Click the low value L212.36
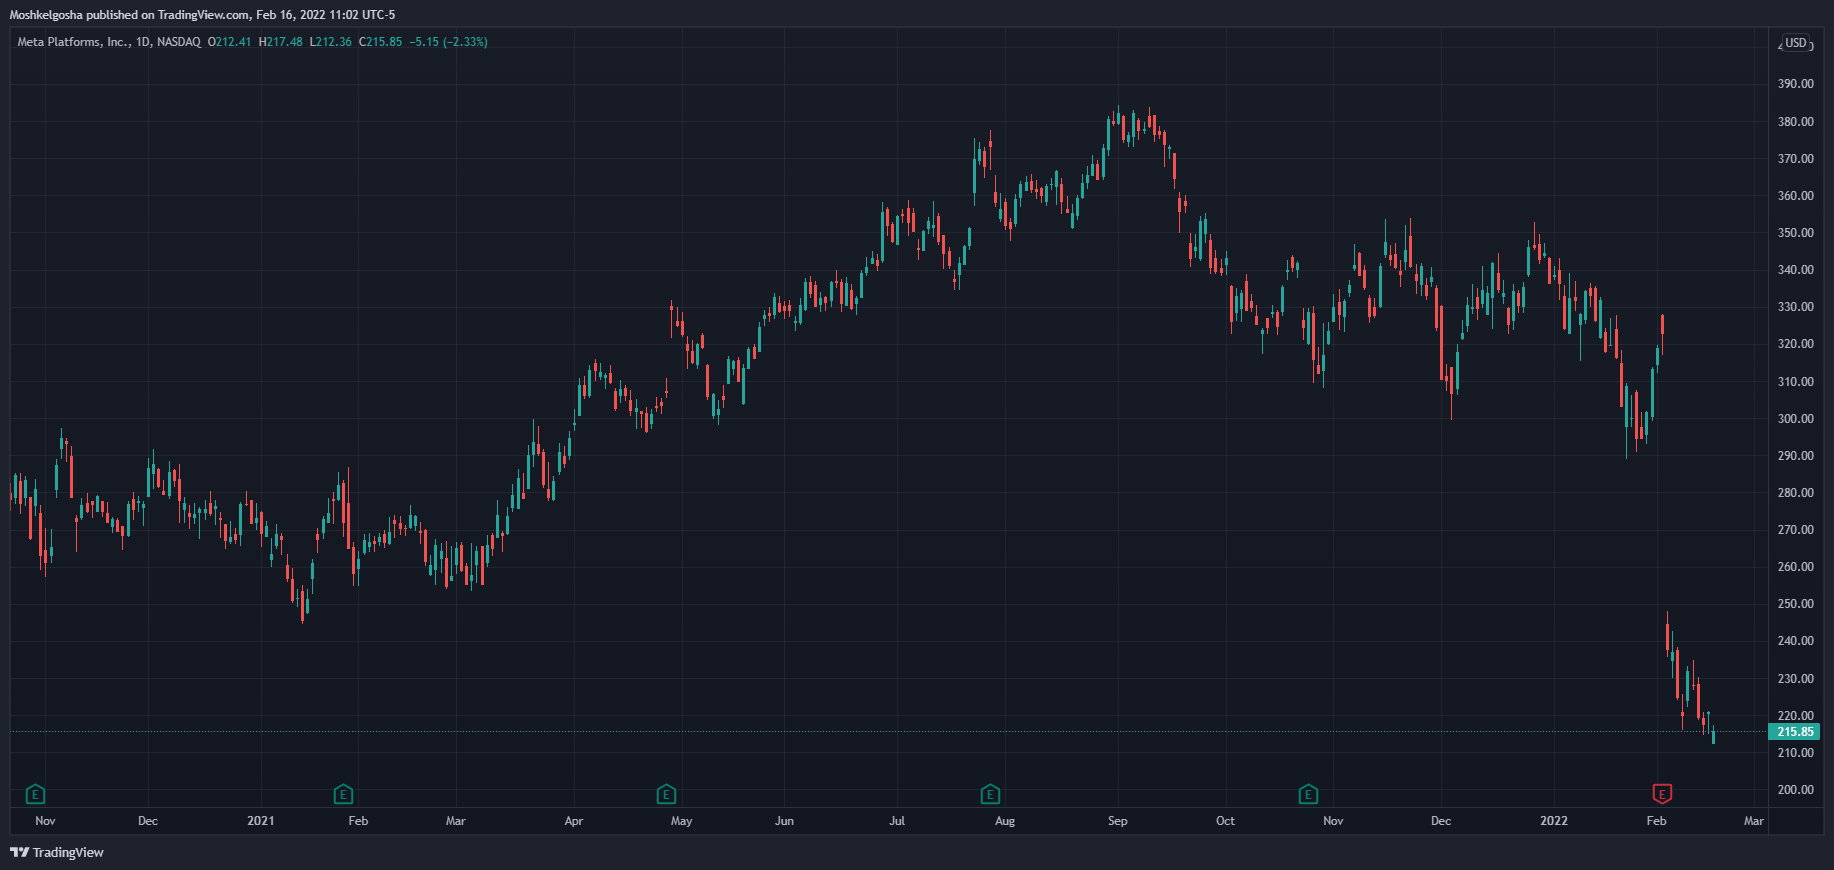Viewport: 1834px width, 870px height. (330, 42)
